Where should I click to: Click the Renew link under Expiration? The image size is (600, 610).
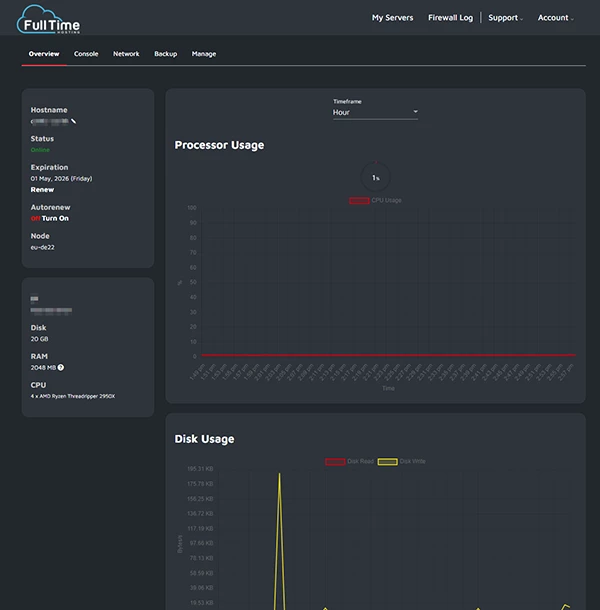click(x=42, y=188)
